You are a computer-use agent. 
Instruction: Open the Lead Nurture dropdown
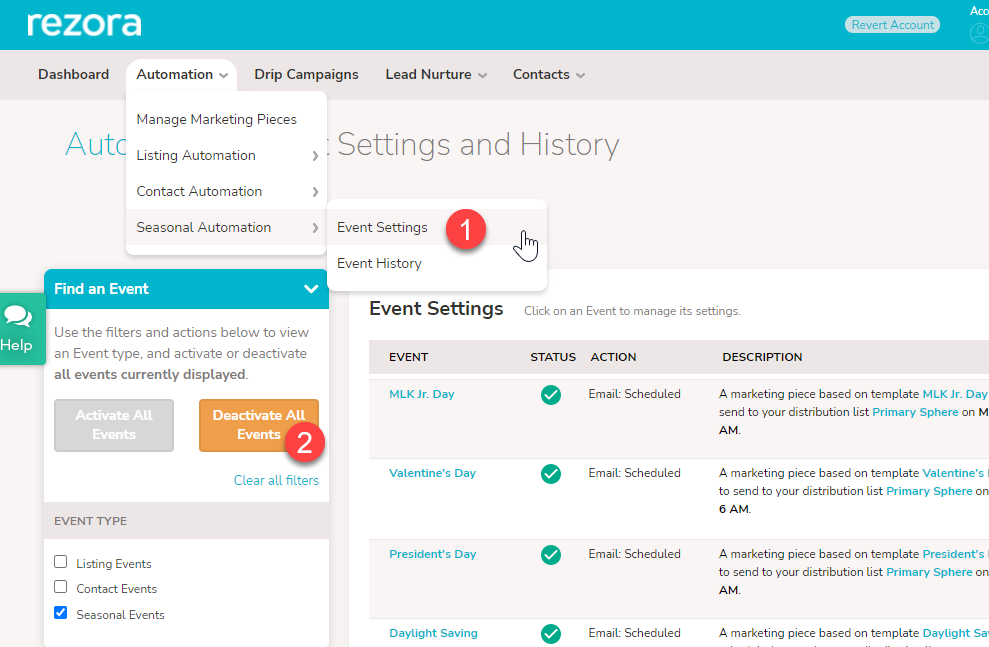[436, 74]
